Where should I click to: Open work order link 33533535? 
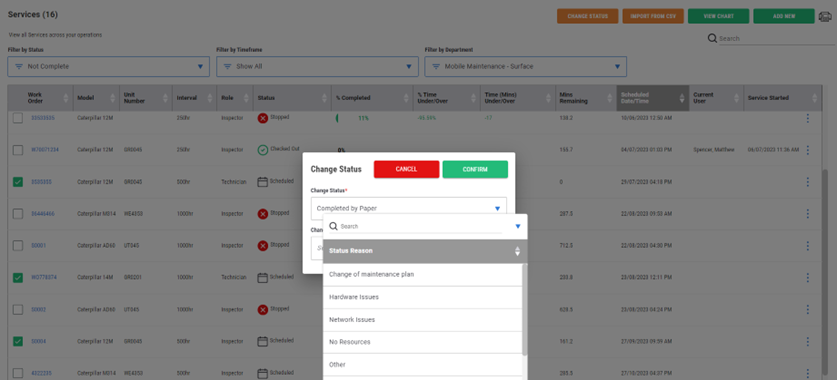pyautogui.click(x=42, y=118)
